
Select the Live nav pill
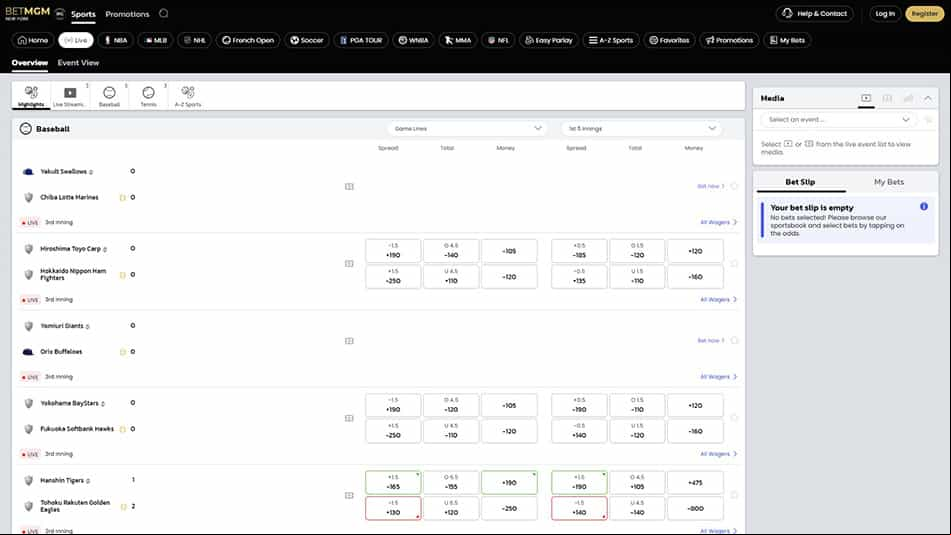(x=76, y=40)
